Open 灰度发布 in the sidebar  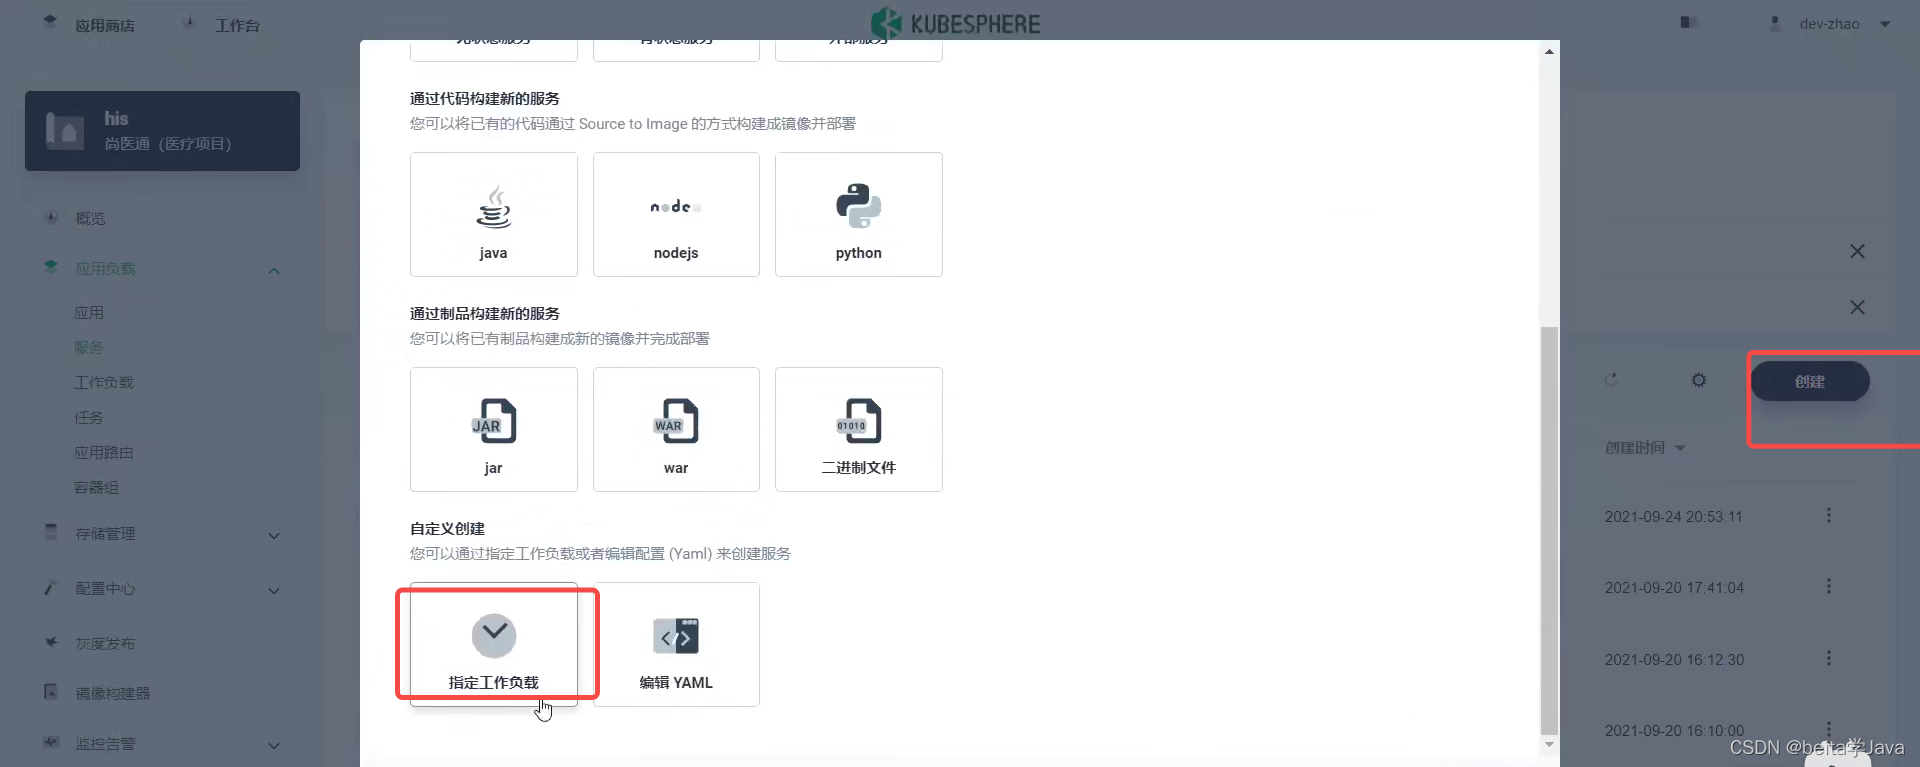pos(105,644)
